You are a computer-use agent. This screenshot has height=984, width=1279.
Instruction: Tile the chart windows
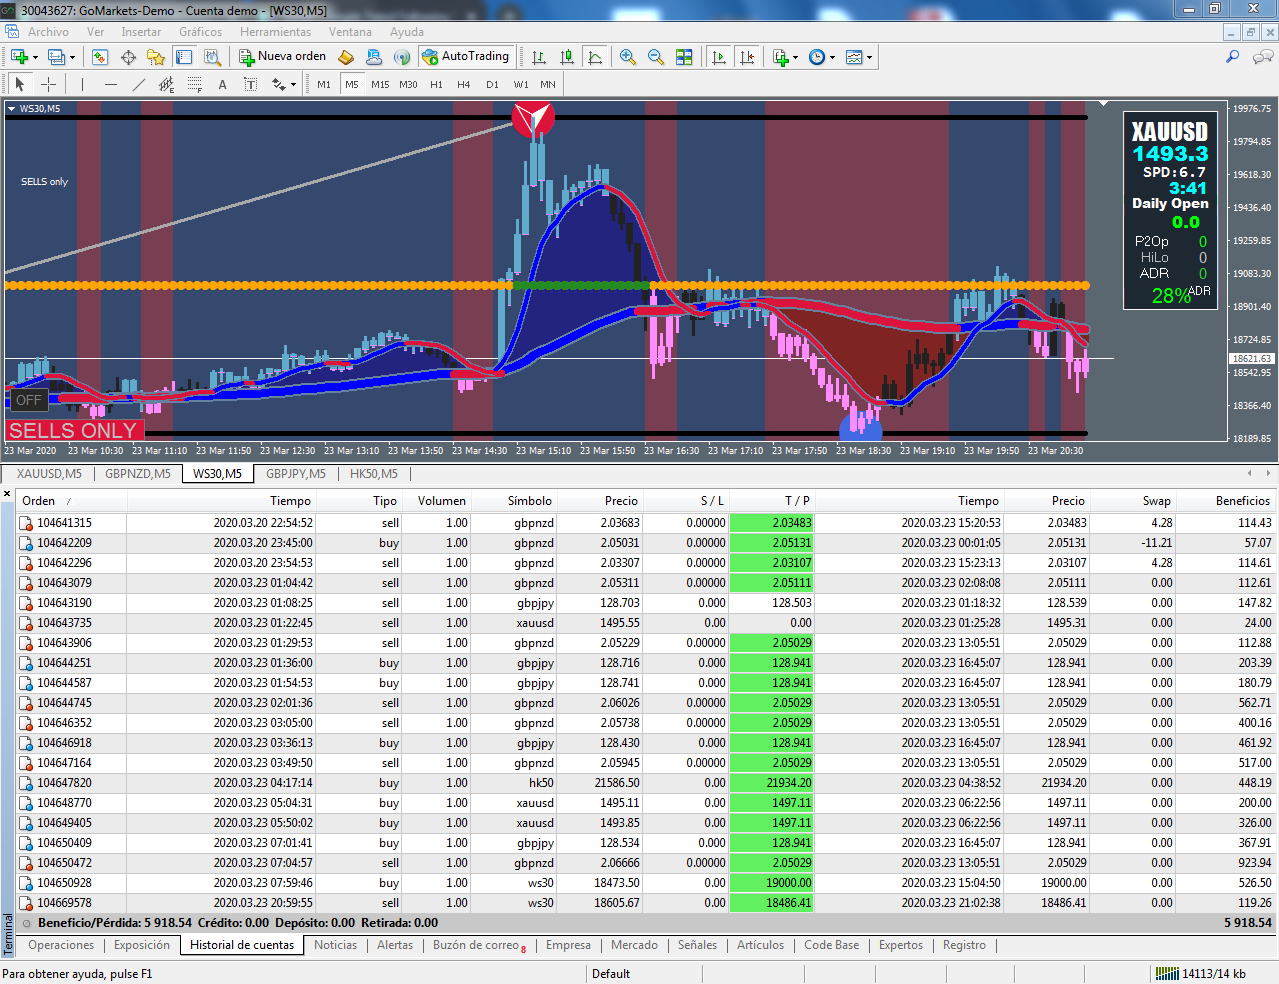pos(684,57)
